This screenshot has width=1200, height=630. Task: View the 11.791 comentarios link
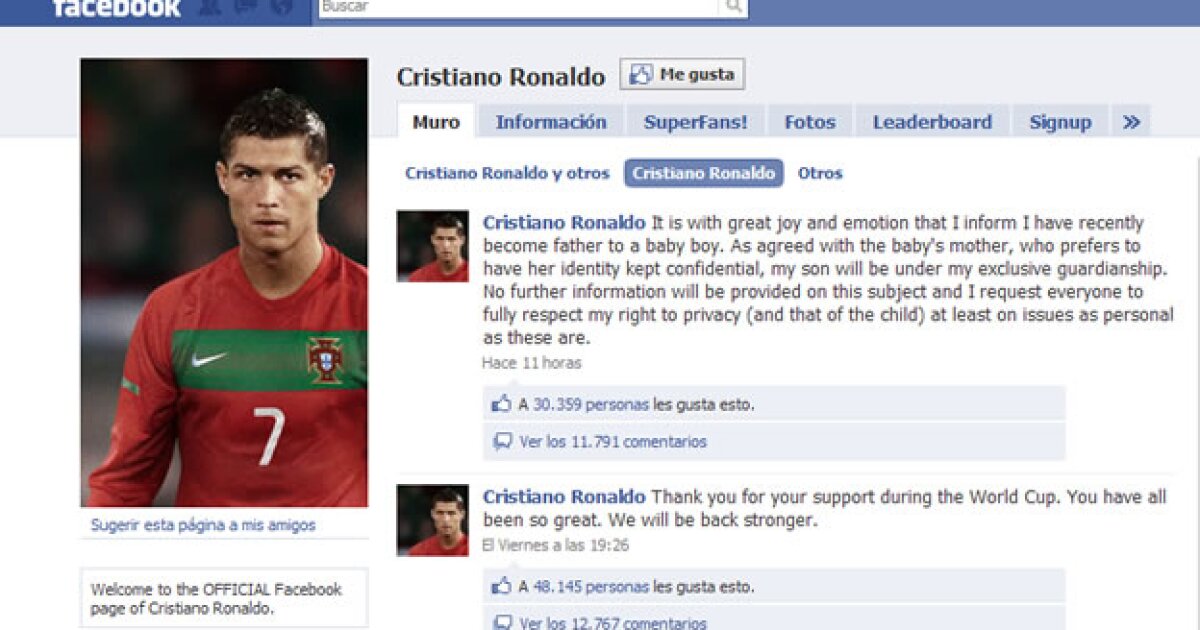coord(613,441)
